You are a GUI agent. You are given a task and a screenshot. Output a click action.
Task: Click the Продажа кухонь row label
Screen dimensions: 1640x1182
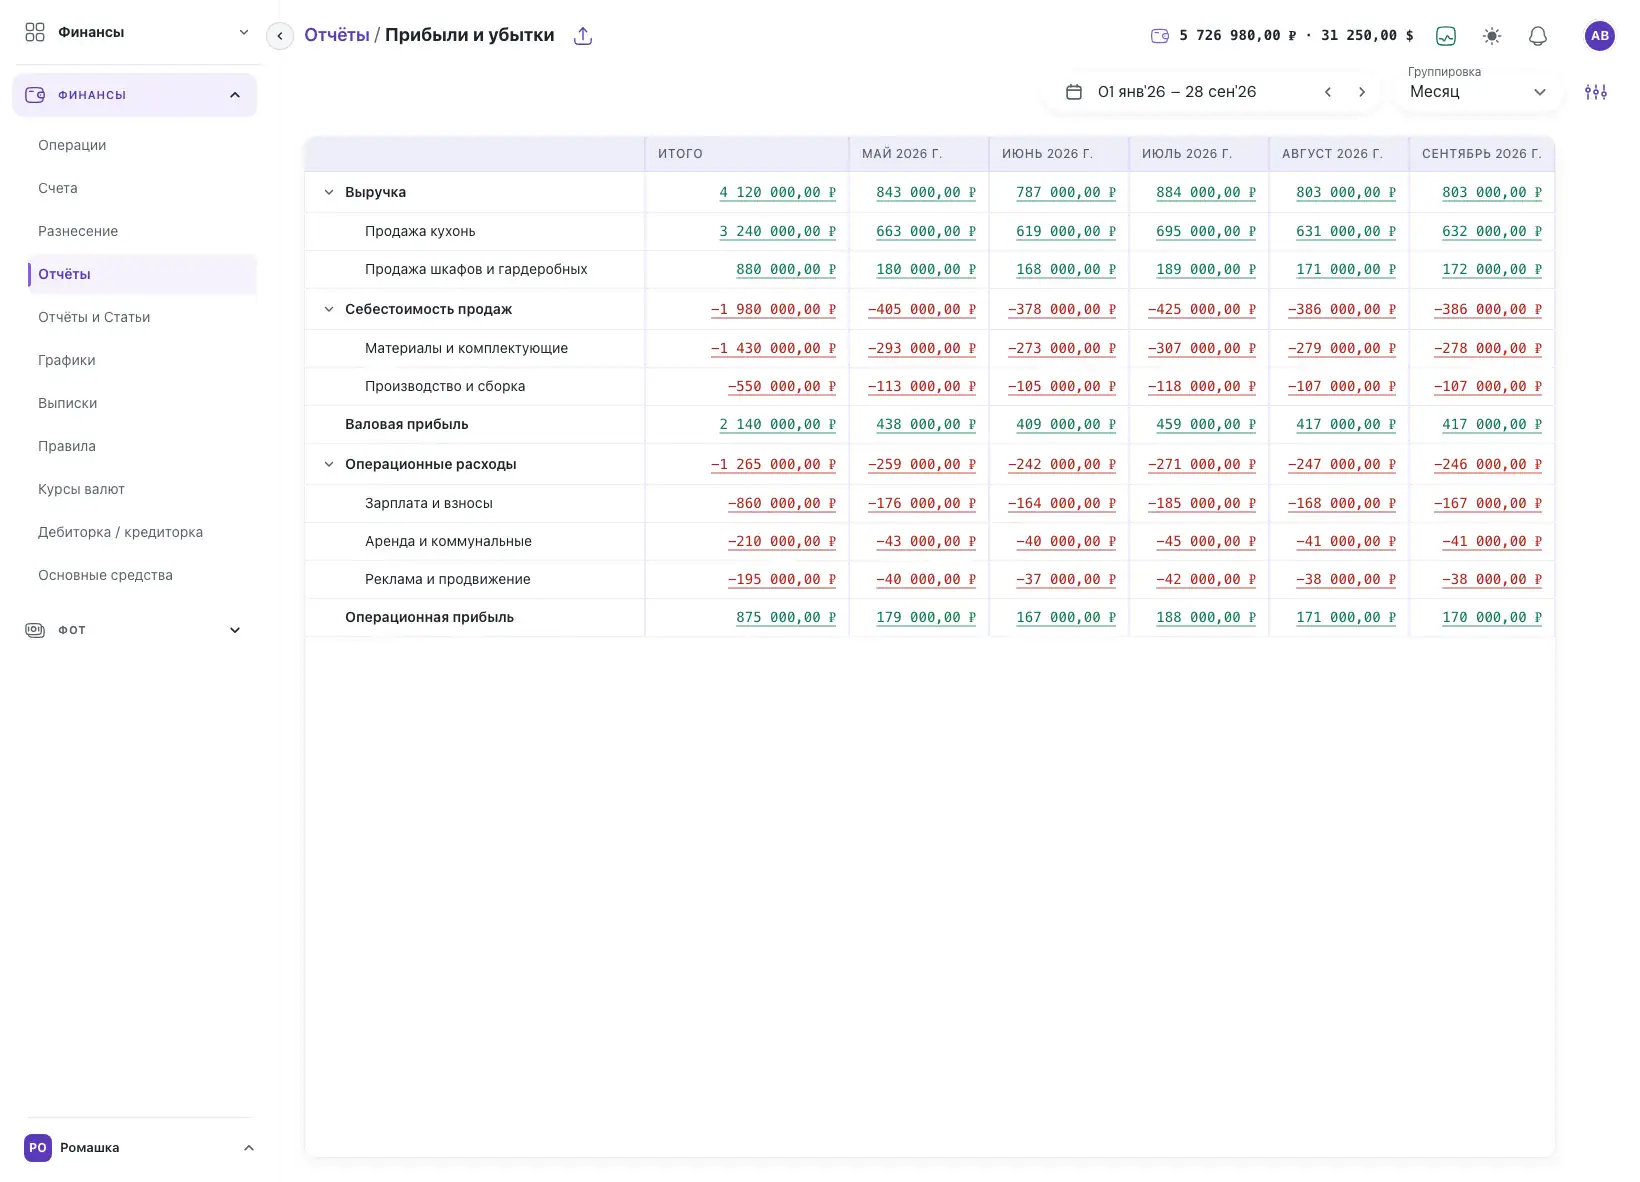(x=420, y=231)
